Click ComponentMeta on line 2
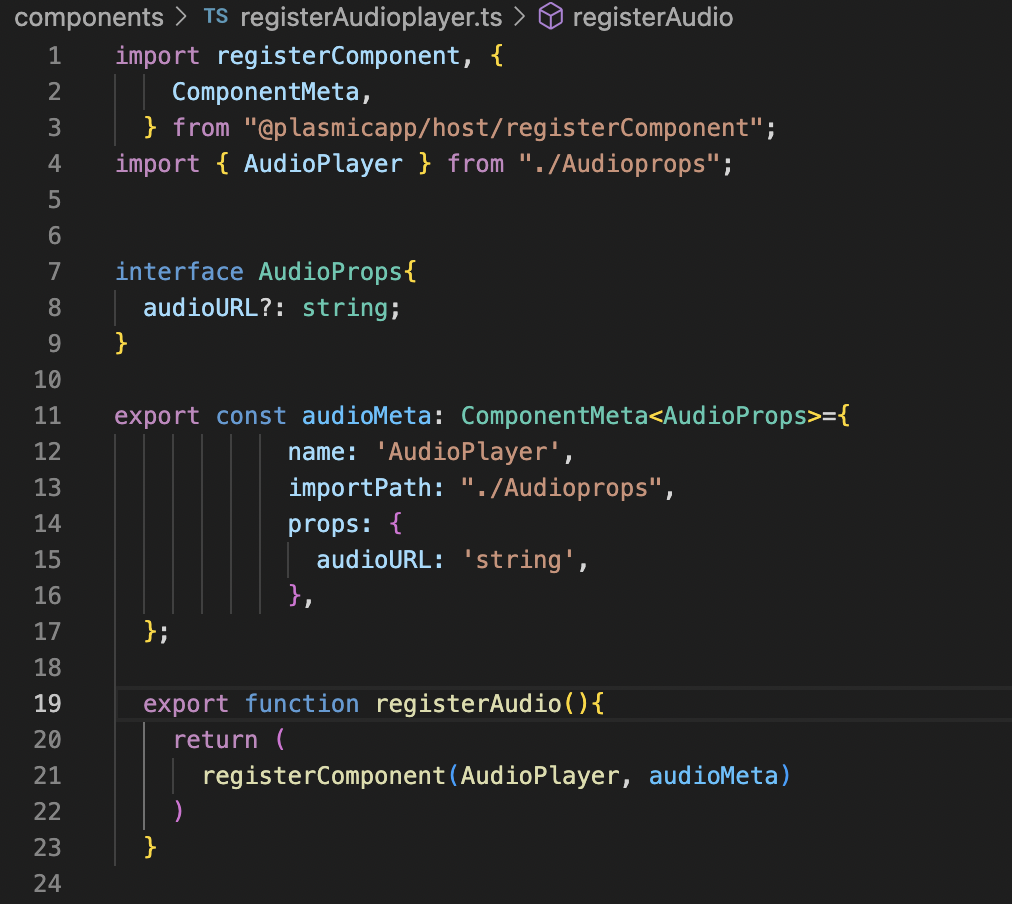Screen dimensions: 1012x904 [265, 91]
